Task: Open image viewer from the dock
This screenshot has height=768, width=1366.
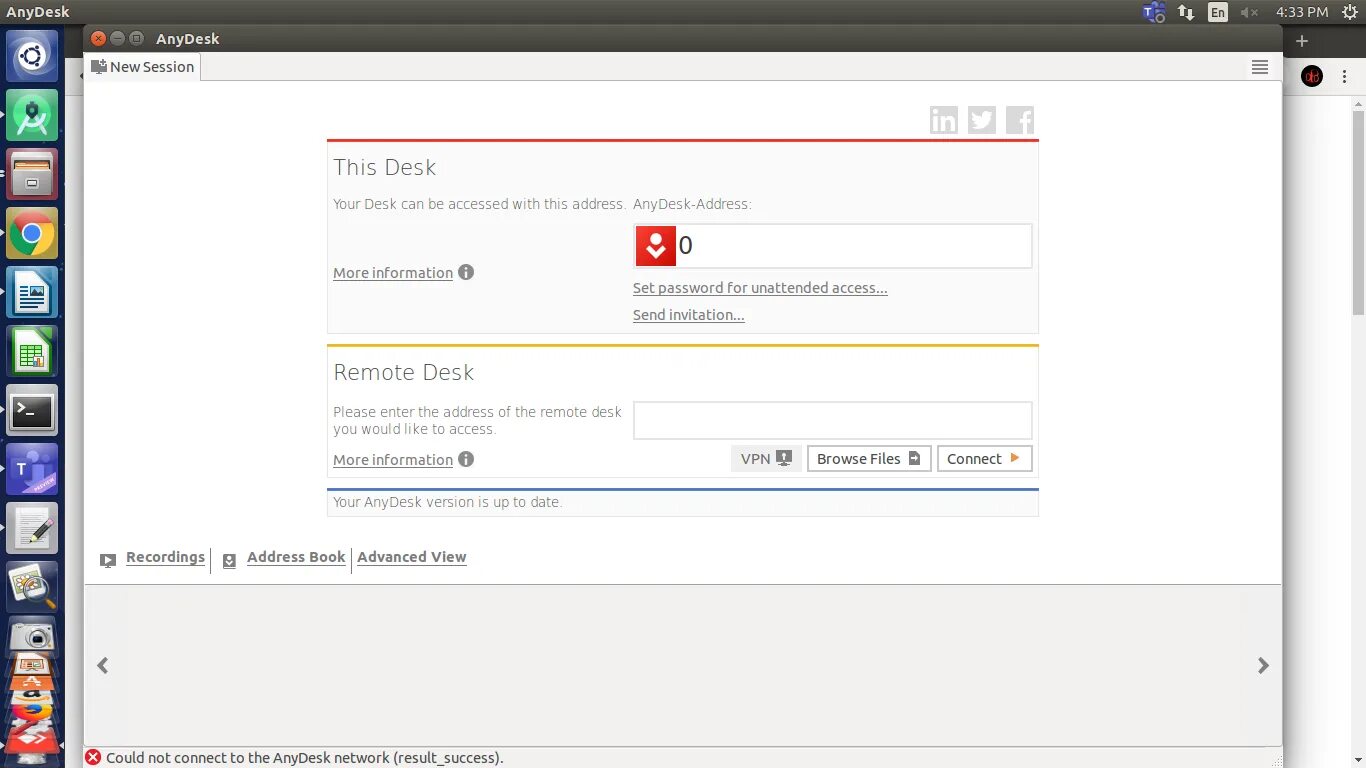Action: [x=32, y=587]
